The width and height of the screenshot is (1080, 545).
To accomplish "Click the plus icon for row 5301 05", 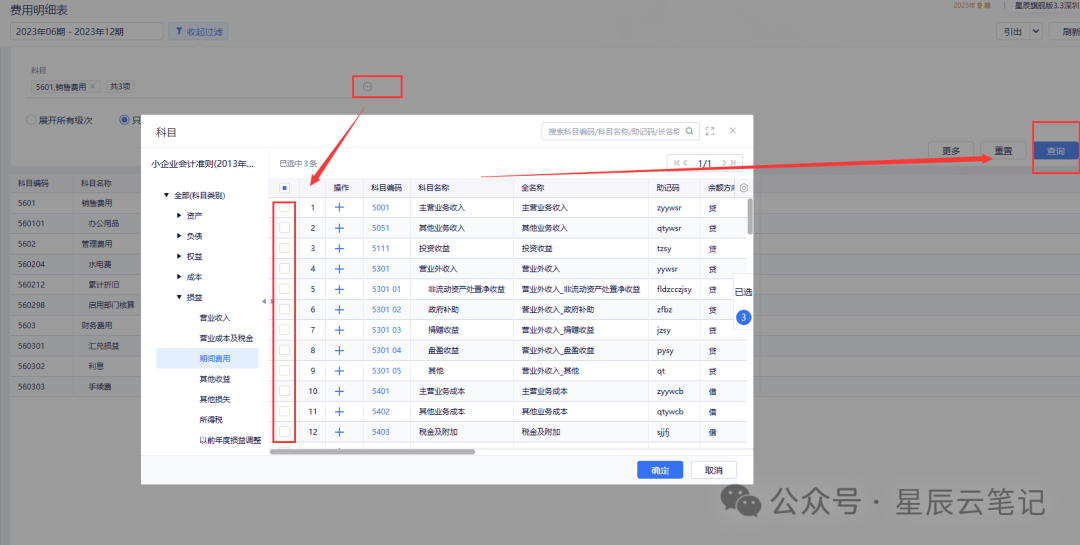I will click(339, 371).
